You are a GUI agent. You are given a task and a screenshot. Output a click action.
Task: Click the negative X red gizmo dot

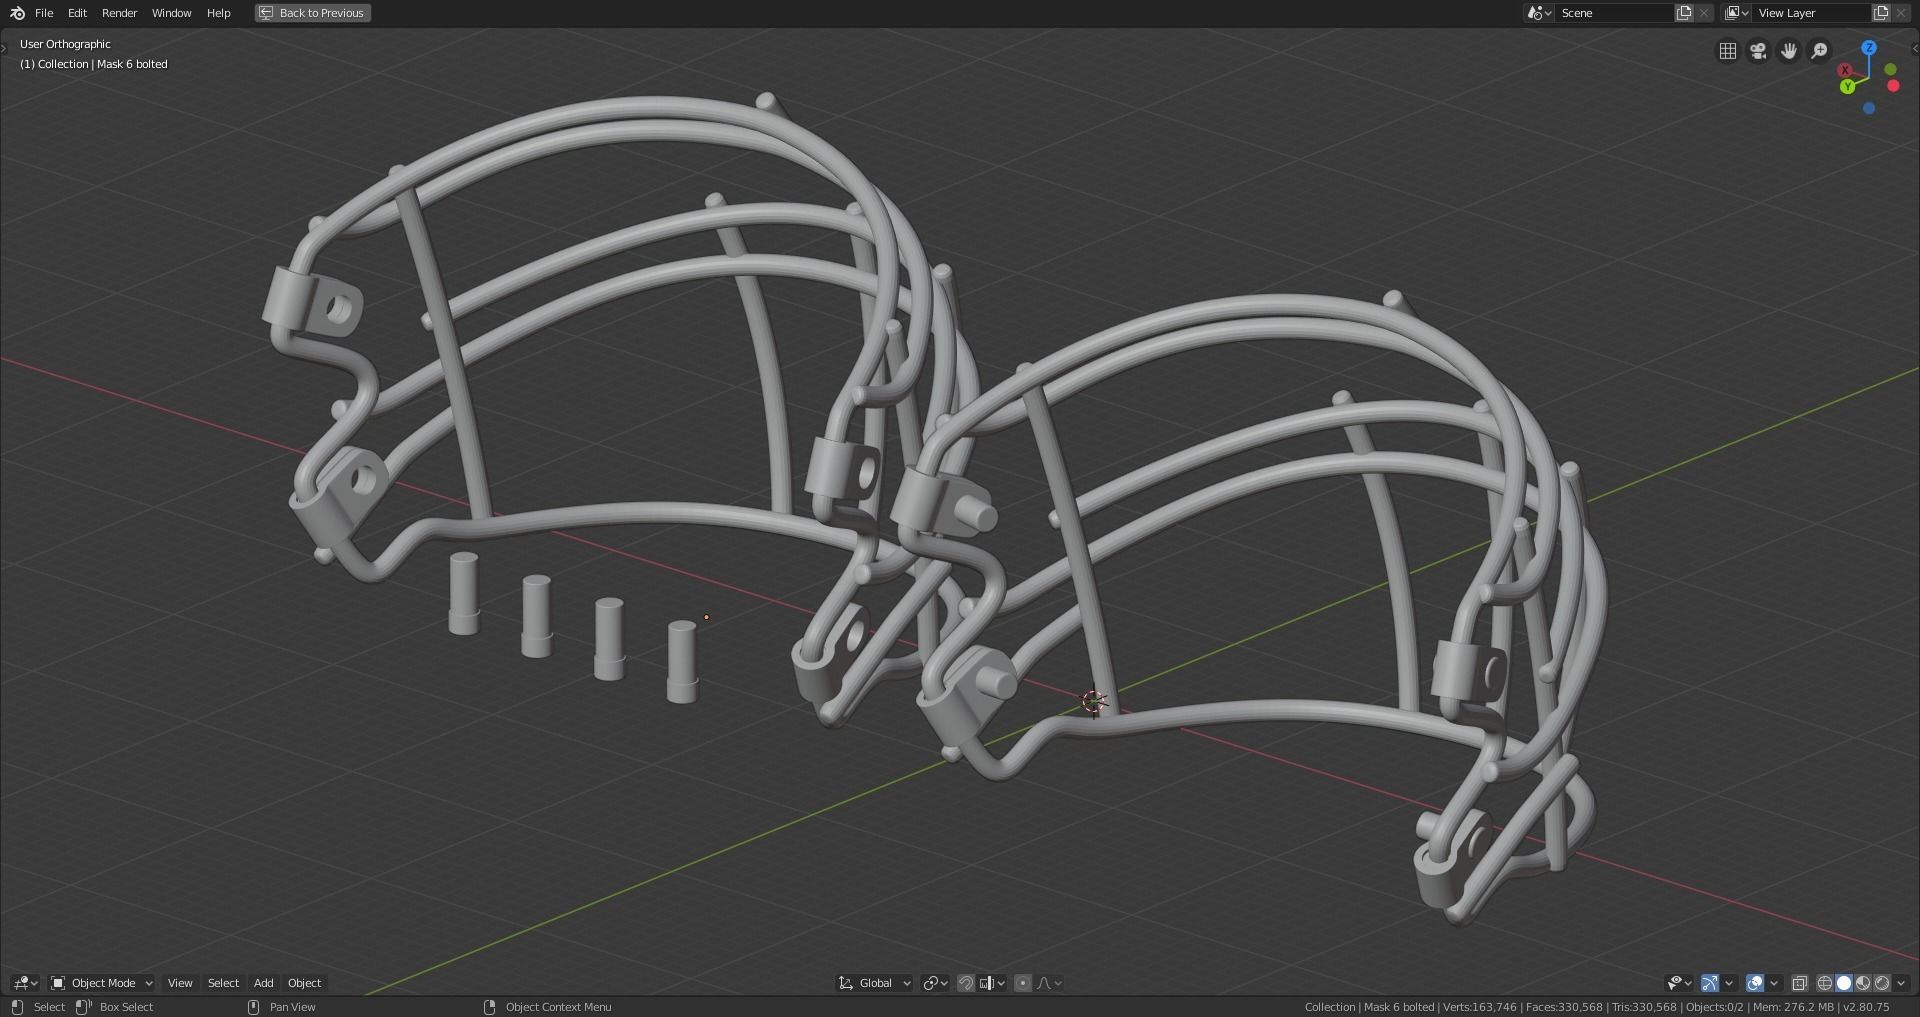click(1893, 86)
